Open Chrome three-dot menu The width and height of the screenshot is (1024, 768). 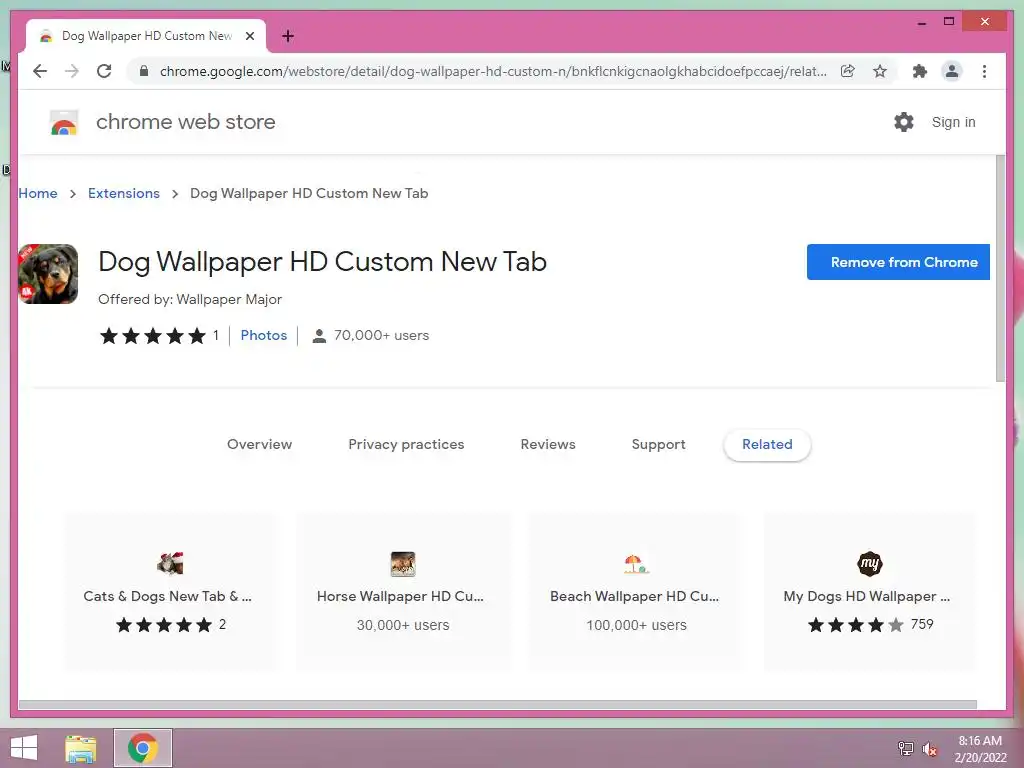984,71
